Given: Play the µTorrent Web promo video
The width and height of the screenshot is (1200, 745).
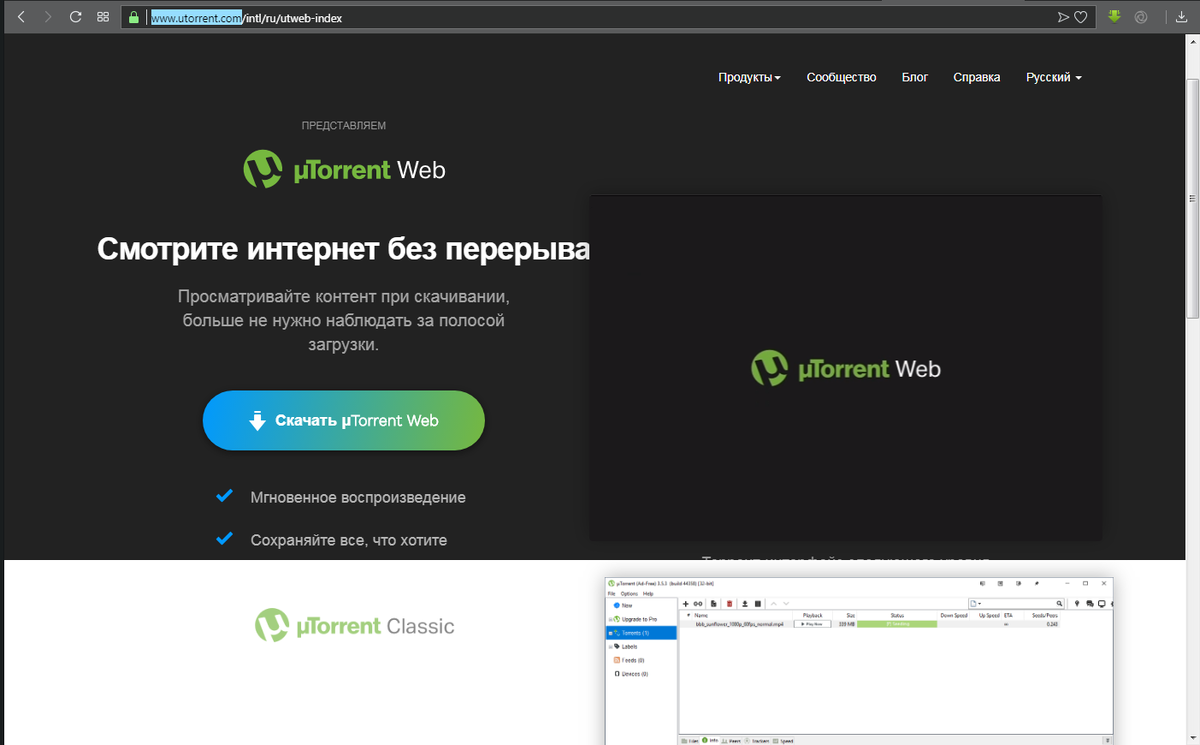Looking at the screenshot, I should [x=845, y=368].
